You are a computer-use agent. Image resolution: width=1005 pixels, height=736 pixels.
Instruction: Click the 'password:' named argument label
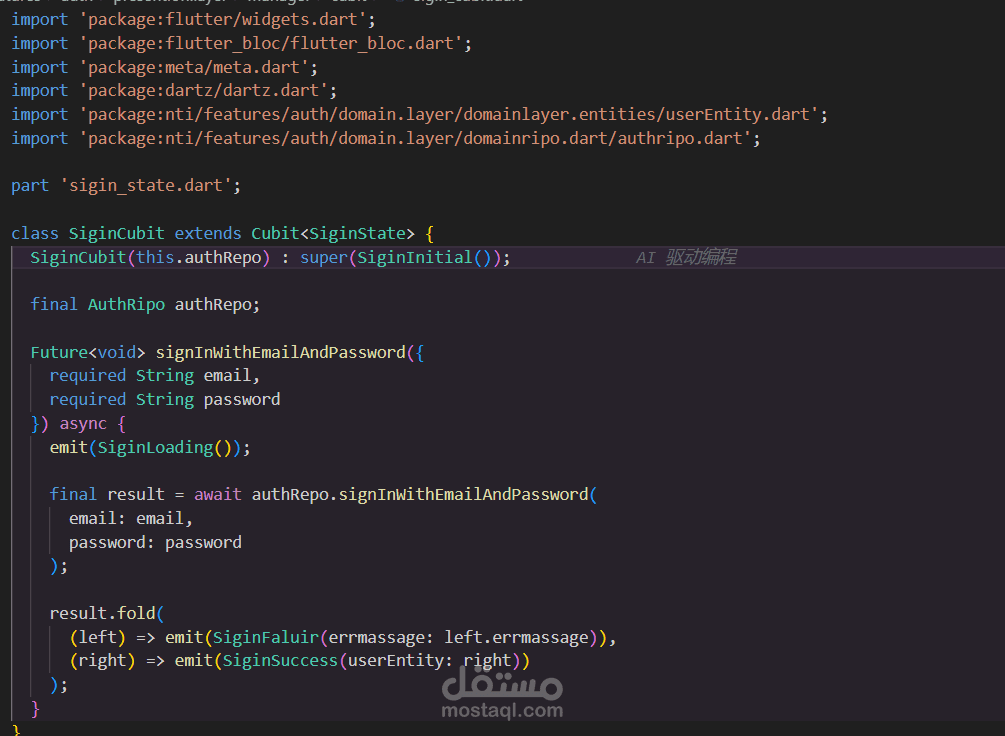click(x=112, y=542)
